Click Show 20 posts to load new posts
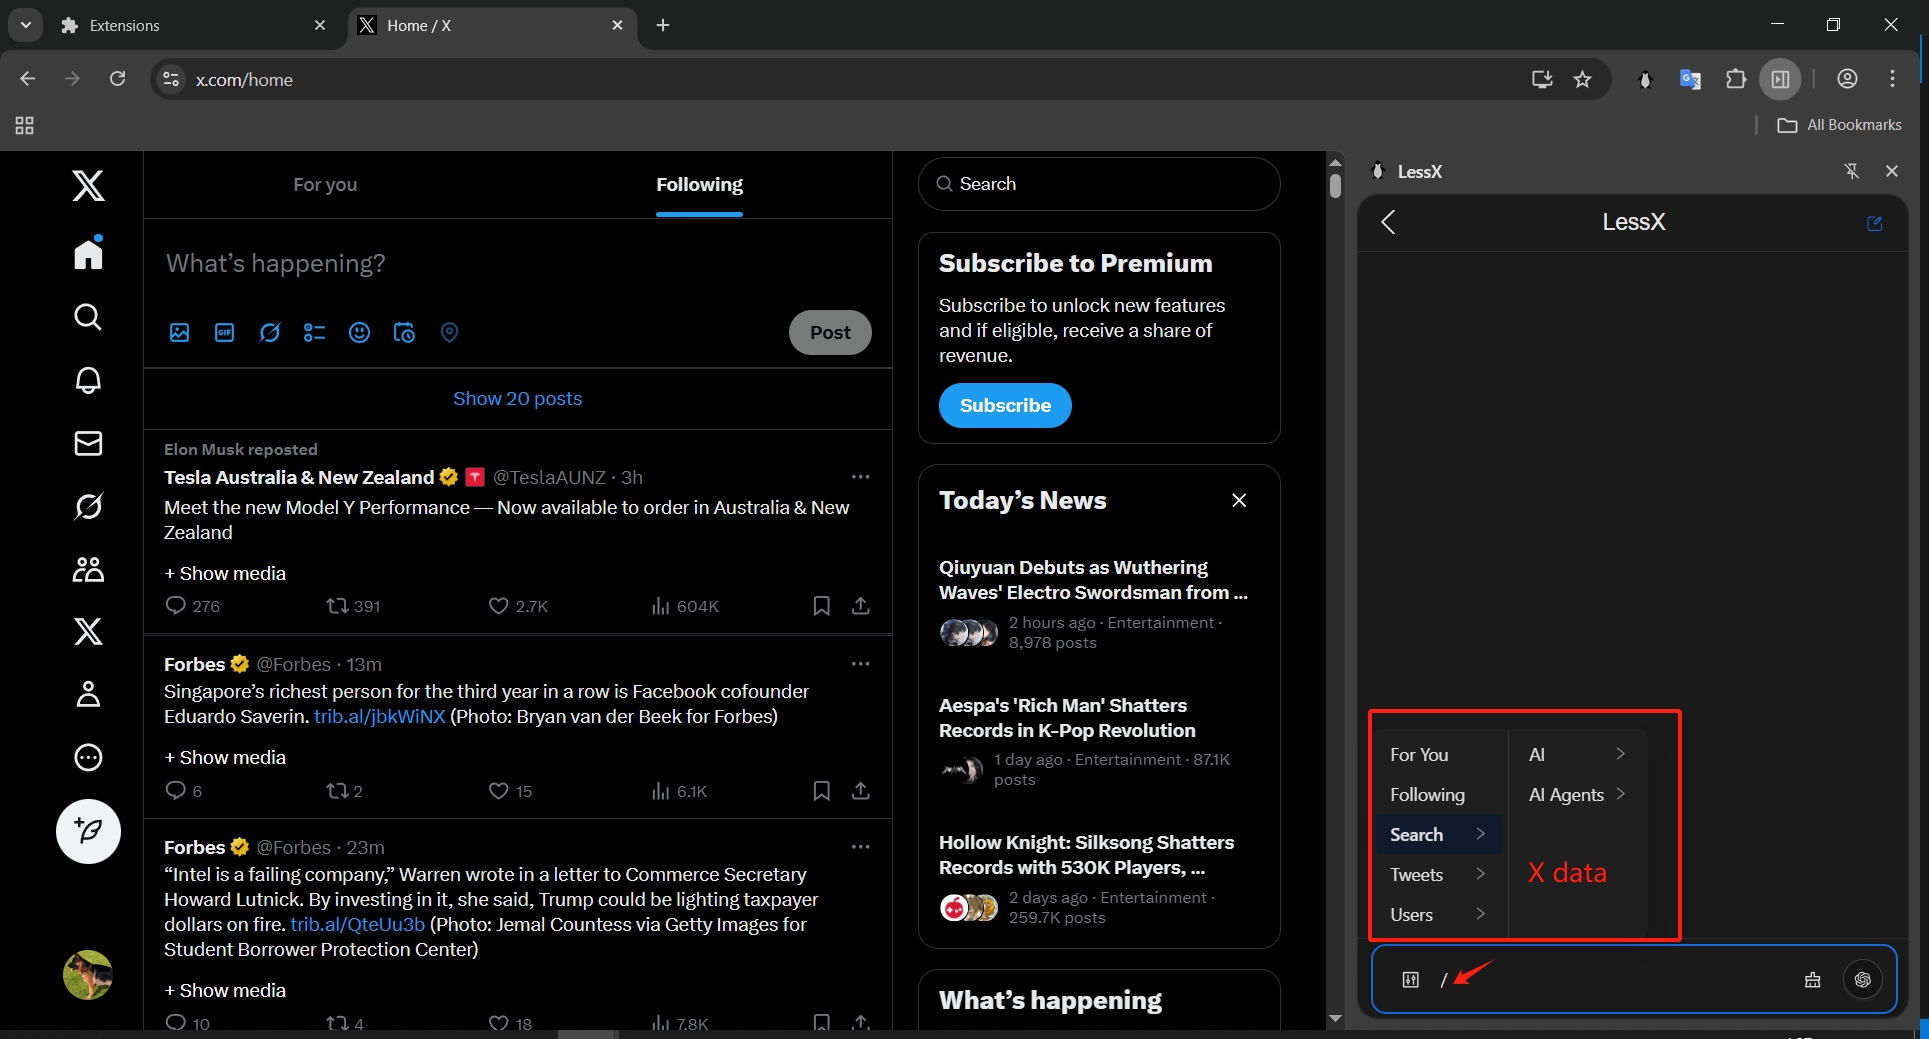1929x1039 pixels. coord(518,398)
